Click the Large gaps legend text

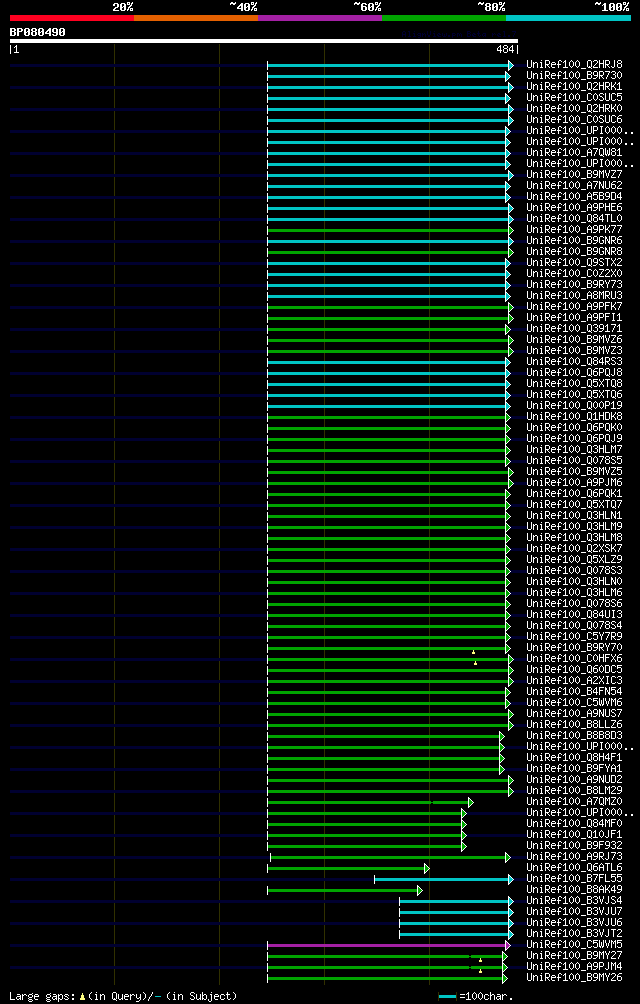[43, 996]
